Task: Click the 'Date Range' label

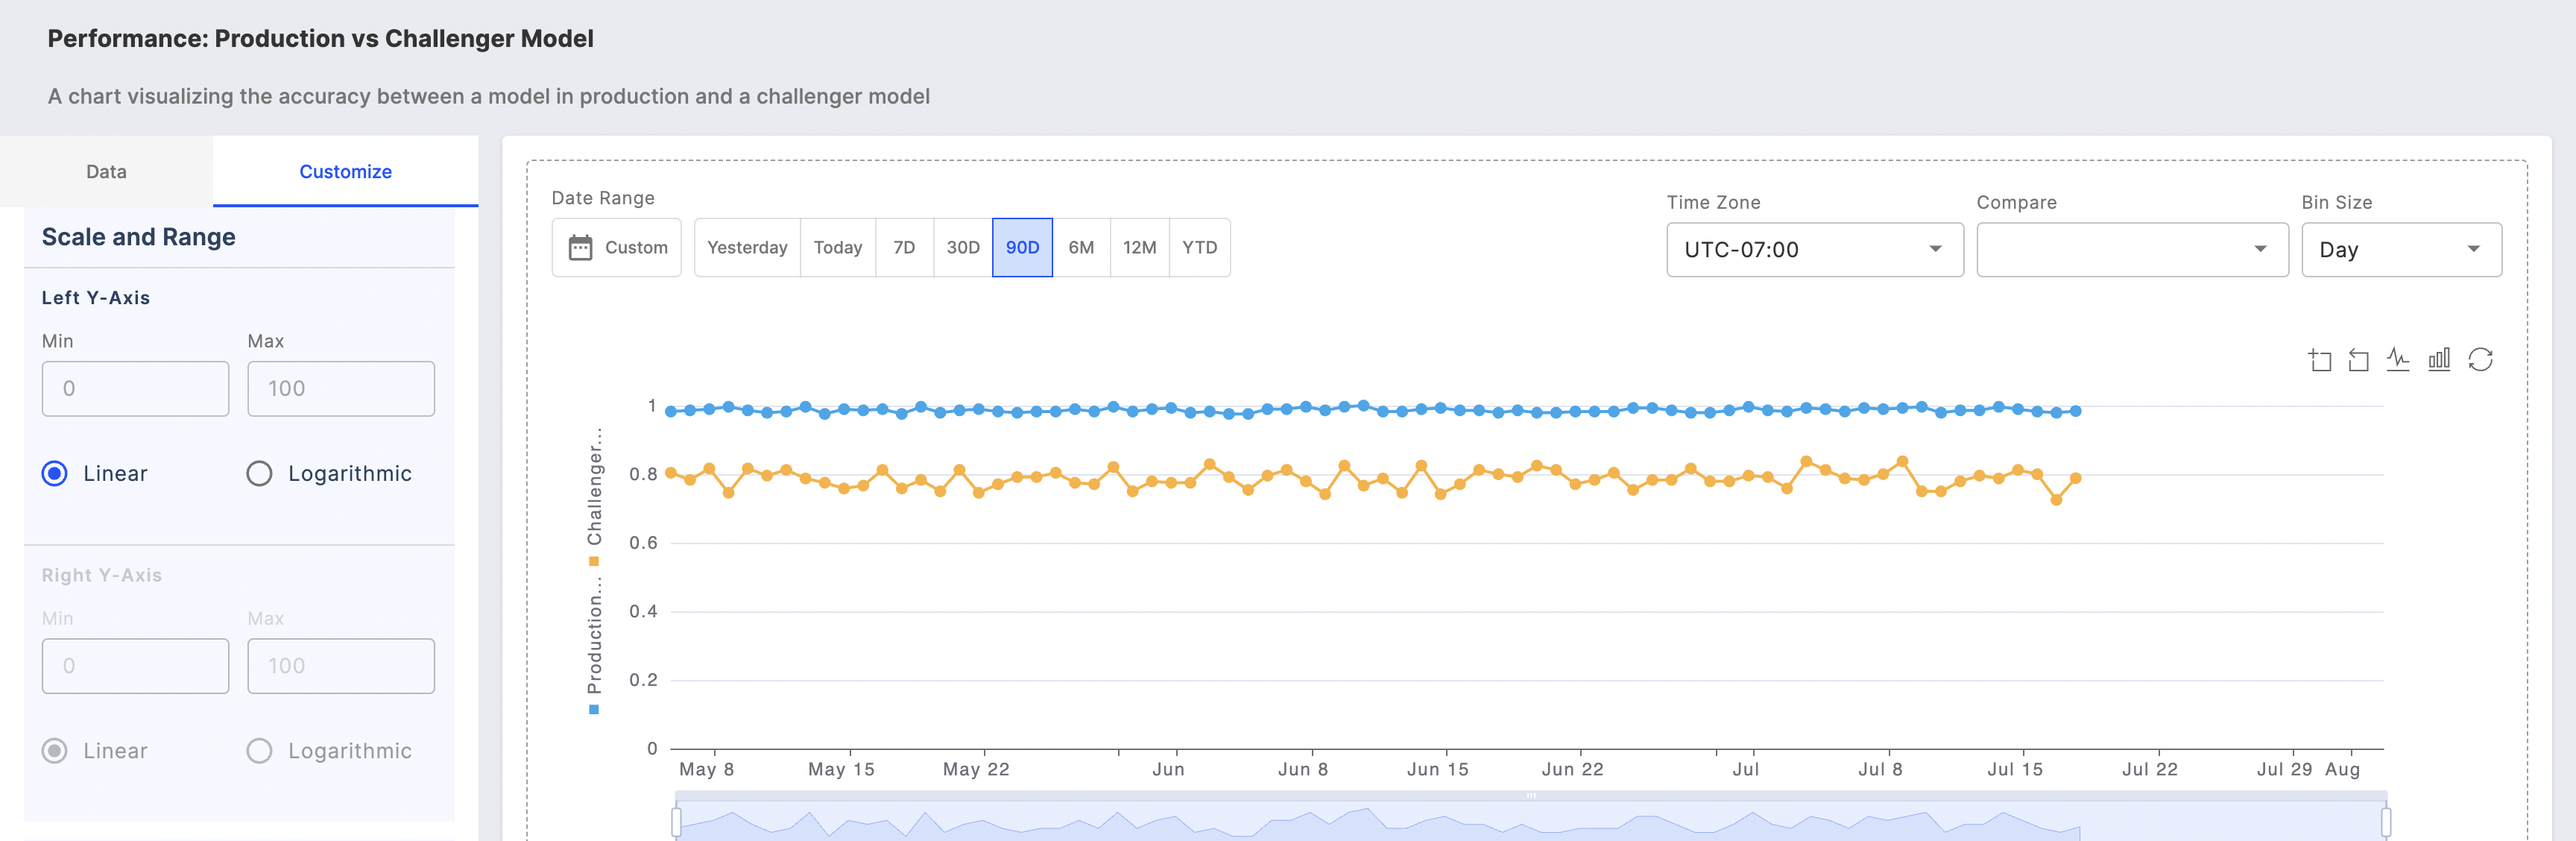Action: click(603, 198)
